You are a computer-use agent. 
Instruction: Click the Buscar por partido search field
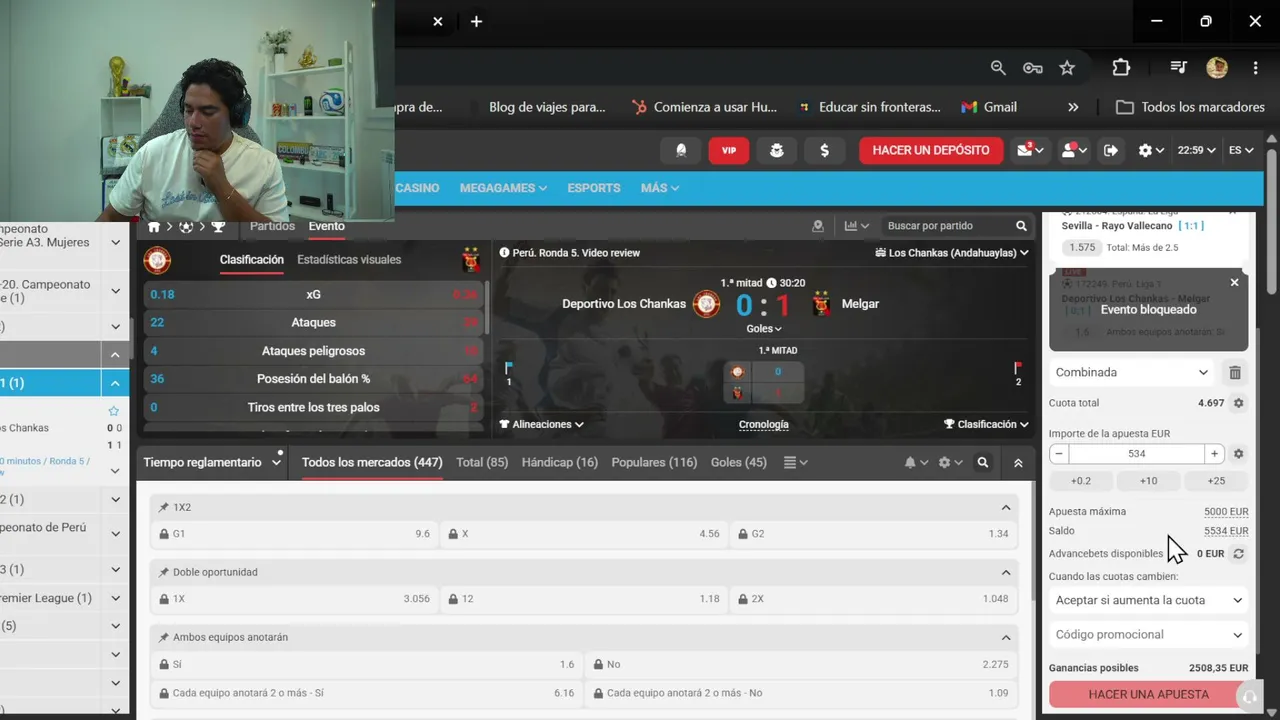944,226
